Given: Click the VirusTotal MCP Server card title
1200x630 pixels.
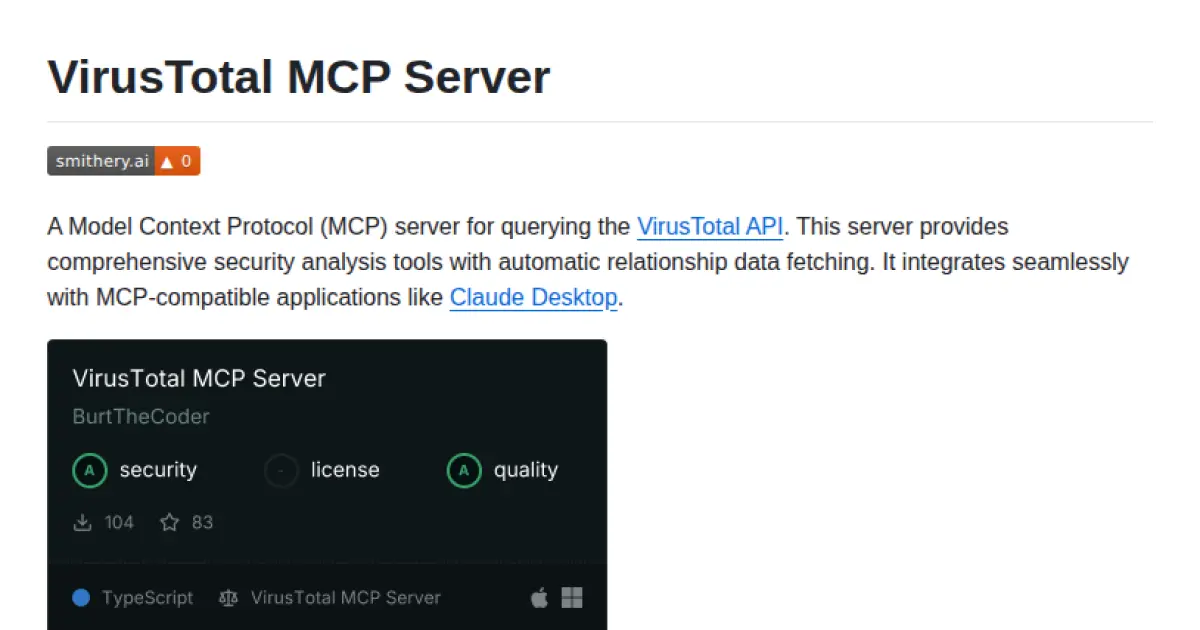Looking at the screenshot, I should [x=199, y=378].
